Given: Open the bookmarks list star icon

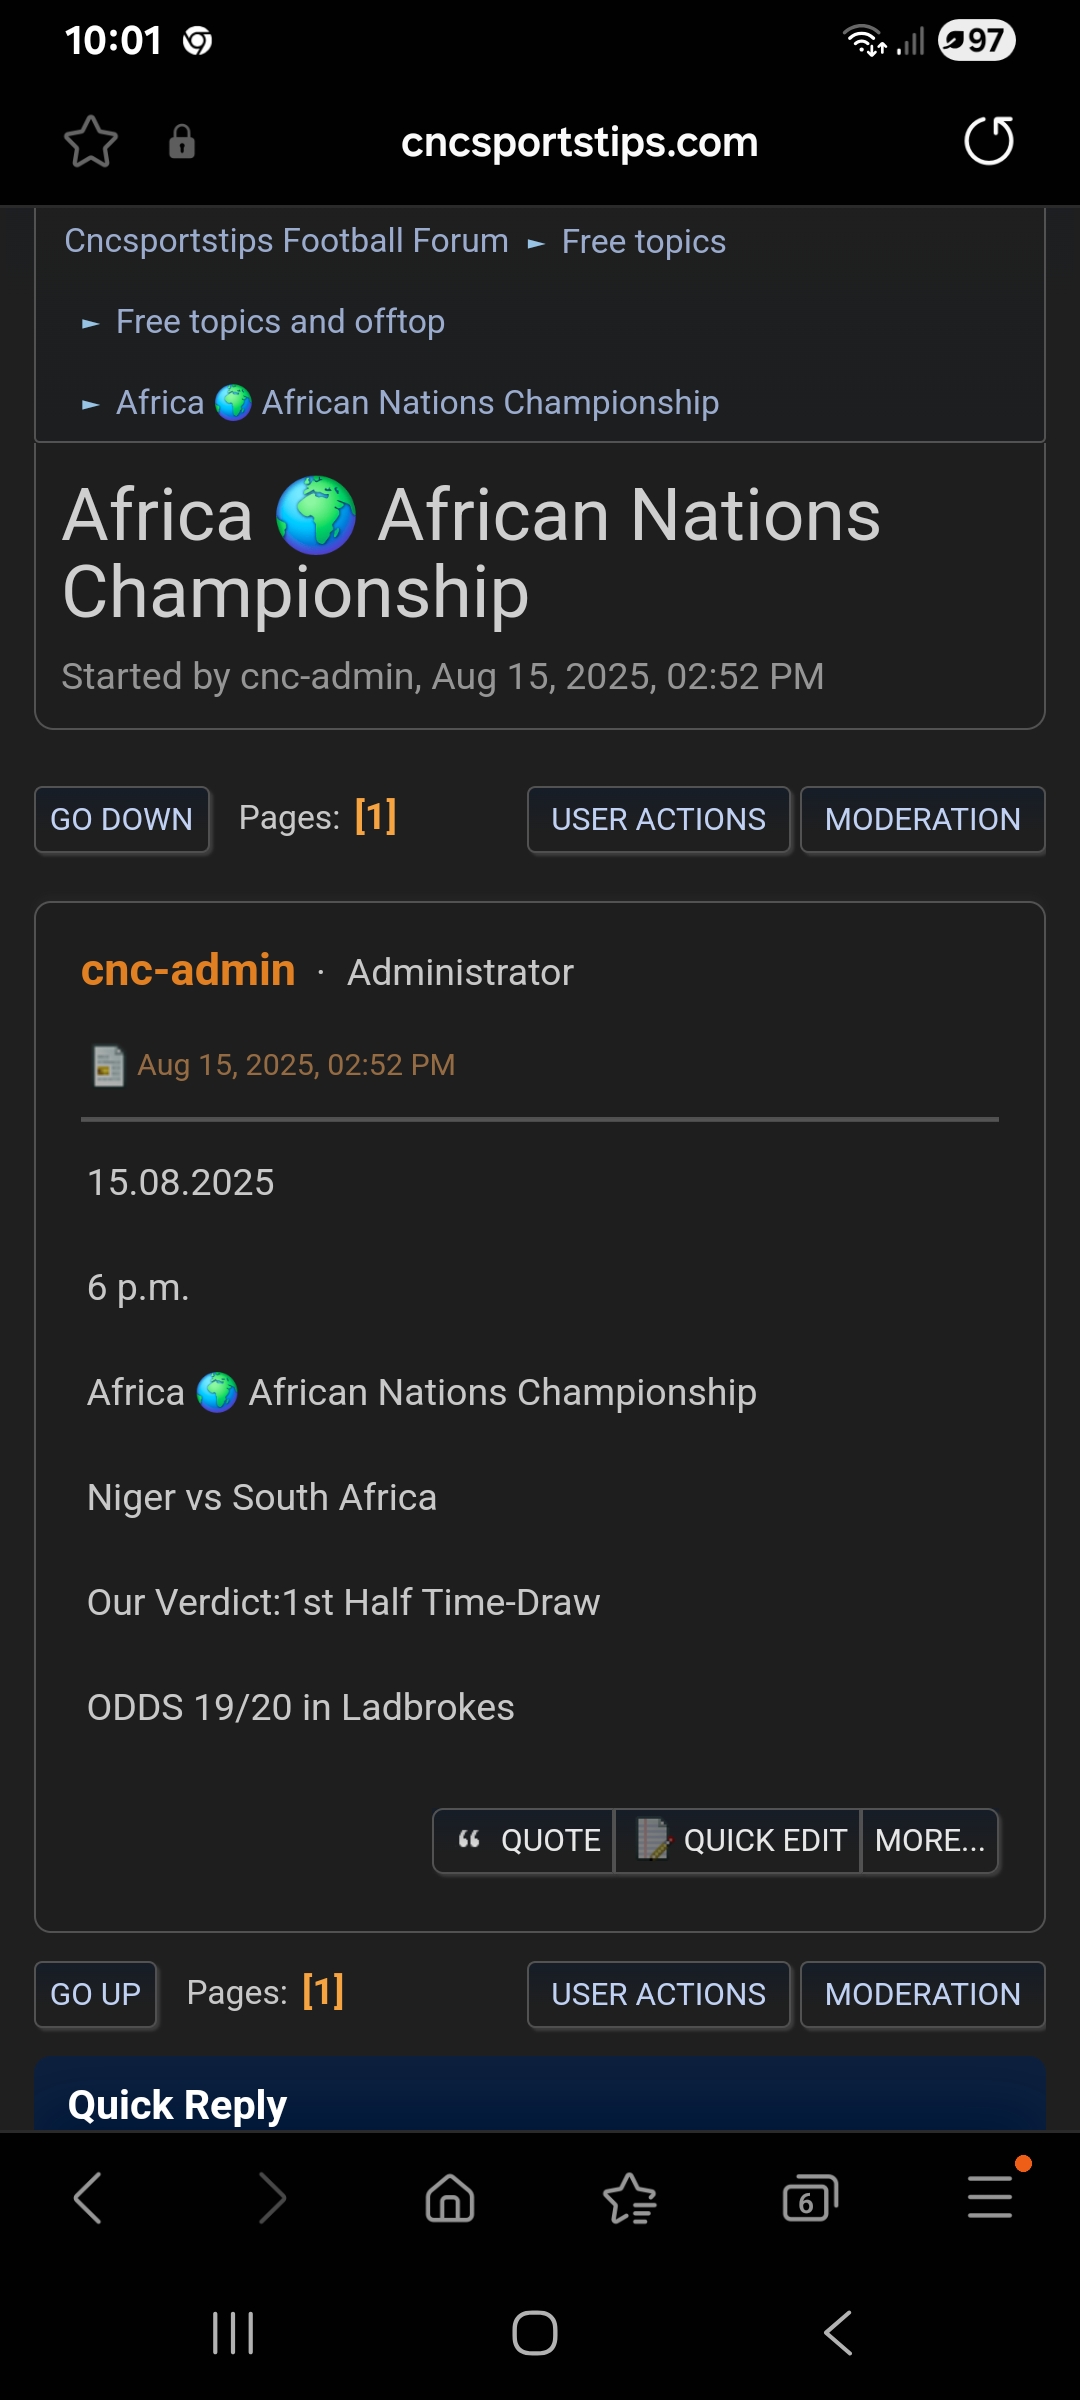Looking at the screenshot, I should pyautogui.click(x=630, y=2198).
